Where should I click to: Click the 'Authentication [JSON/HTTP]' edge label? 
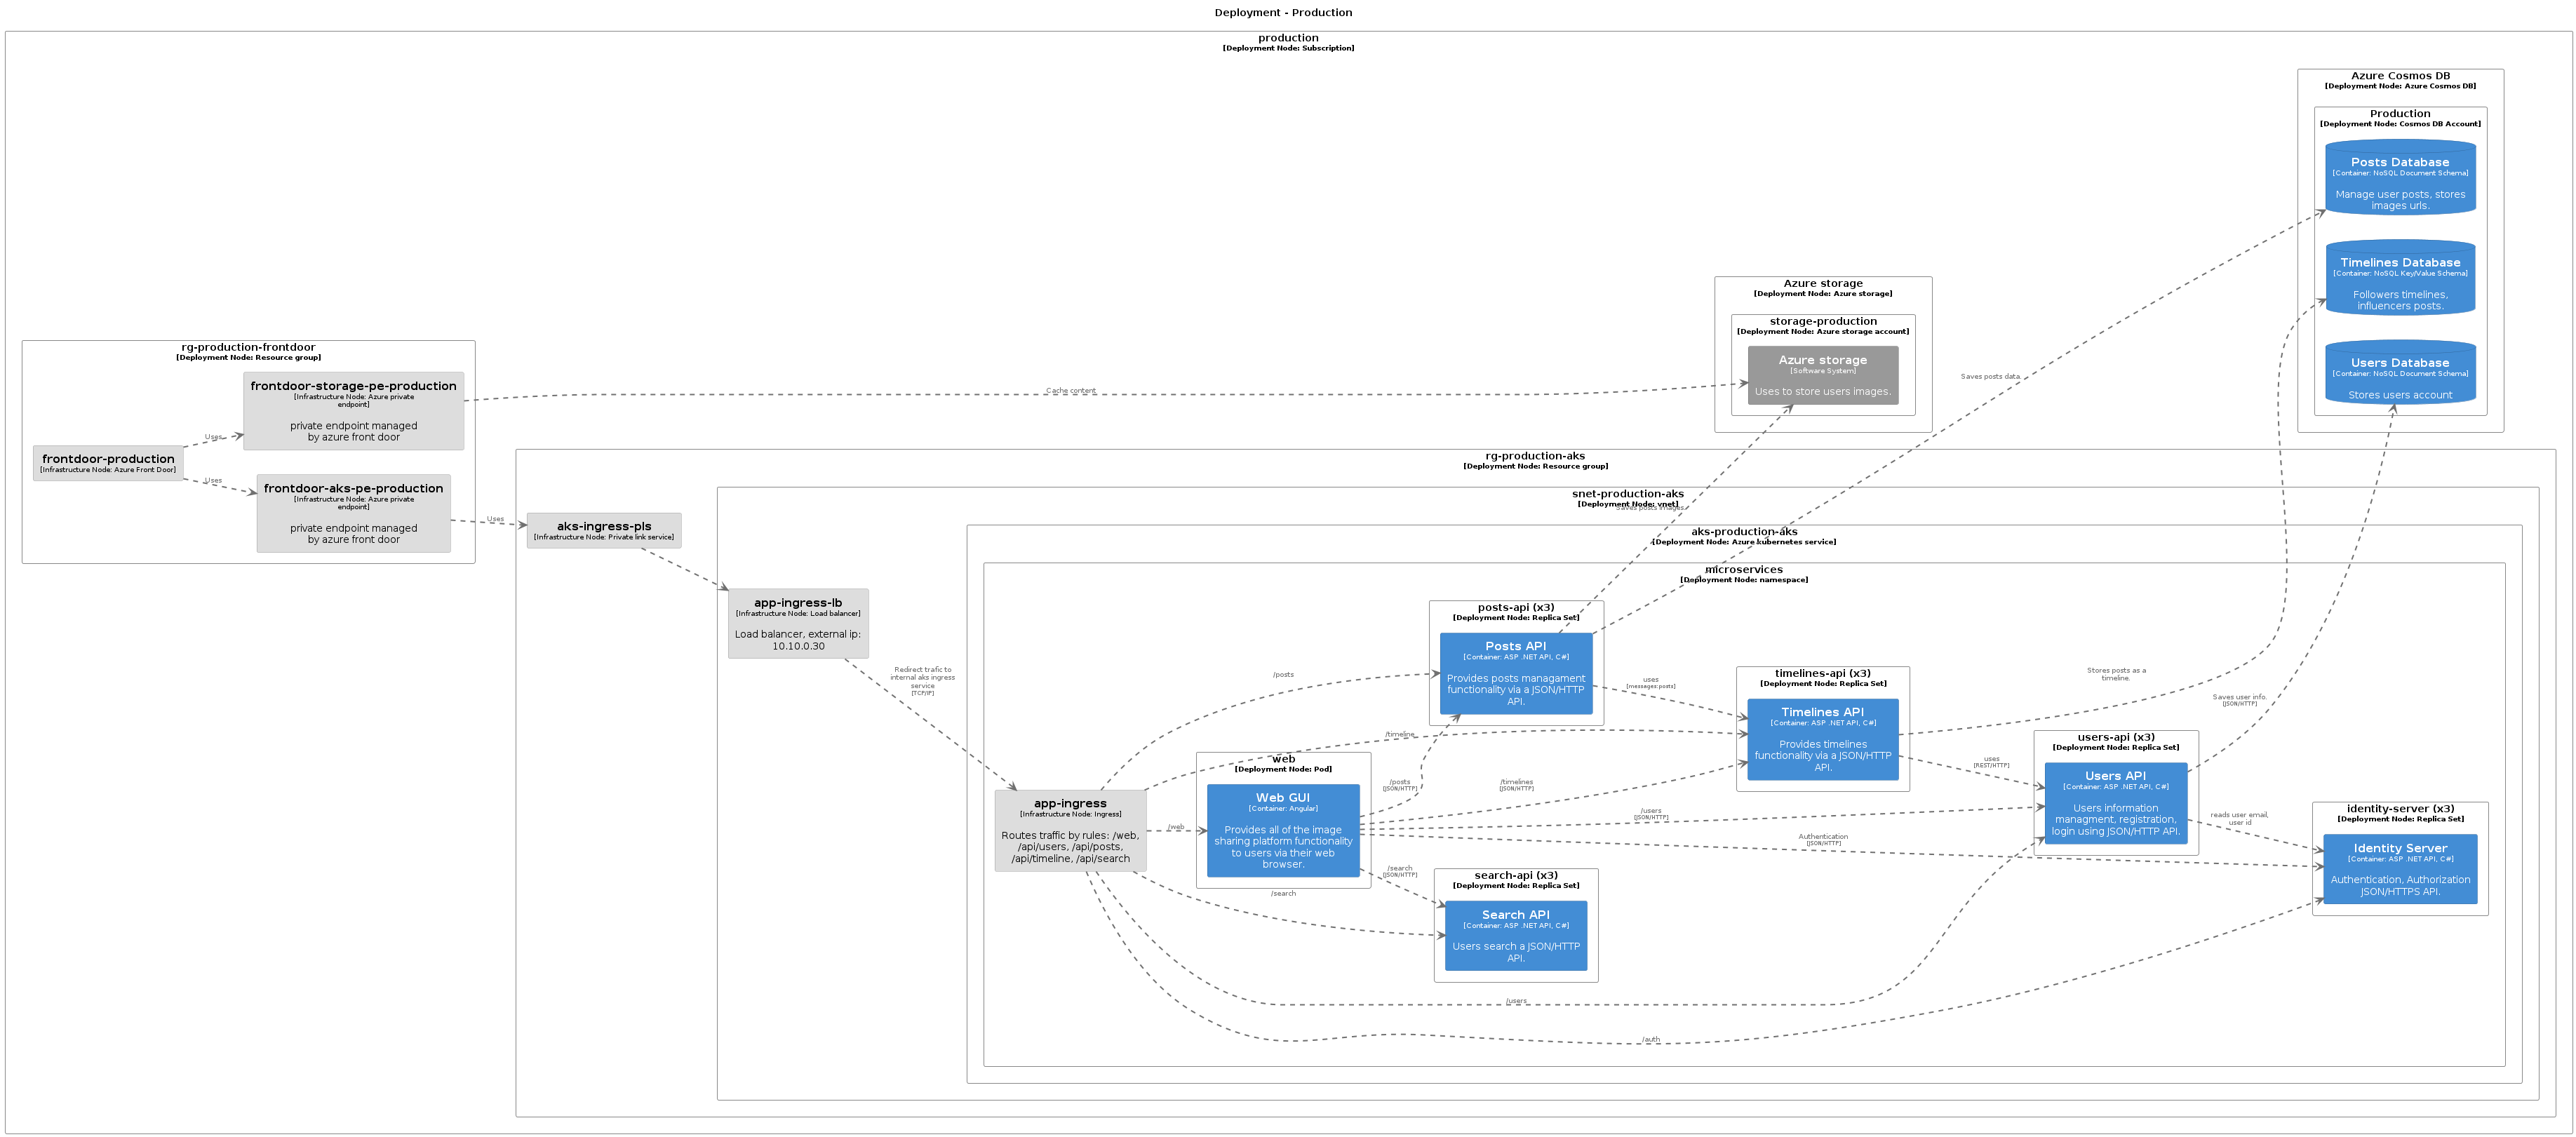[1823, 840]
